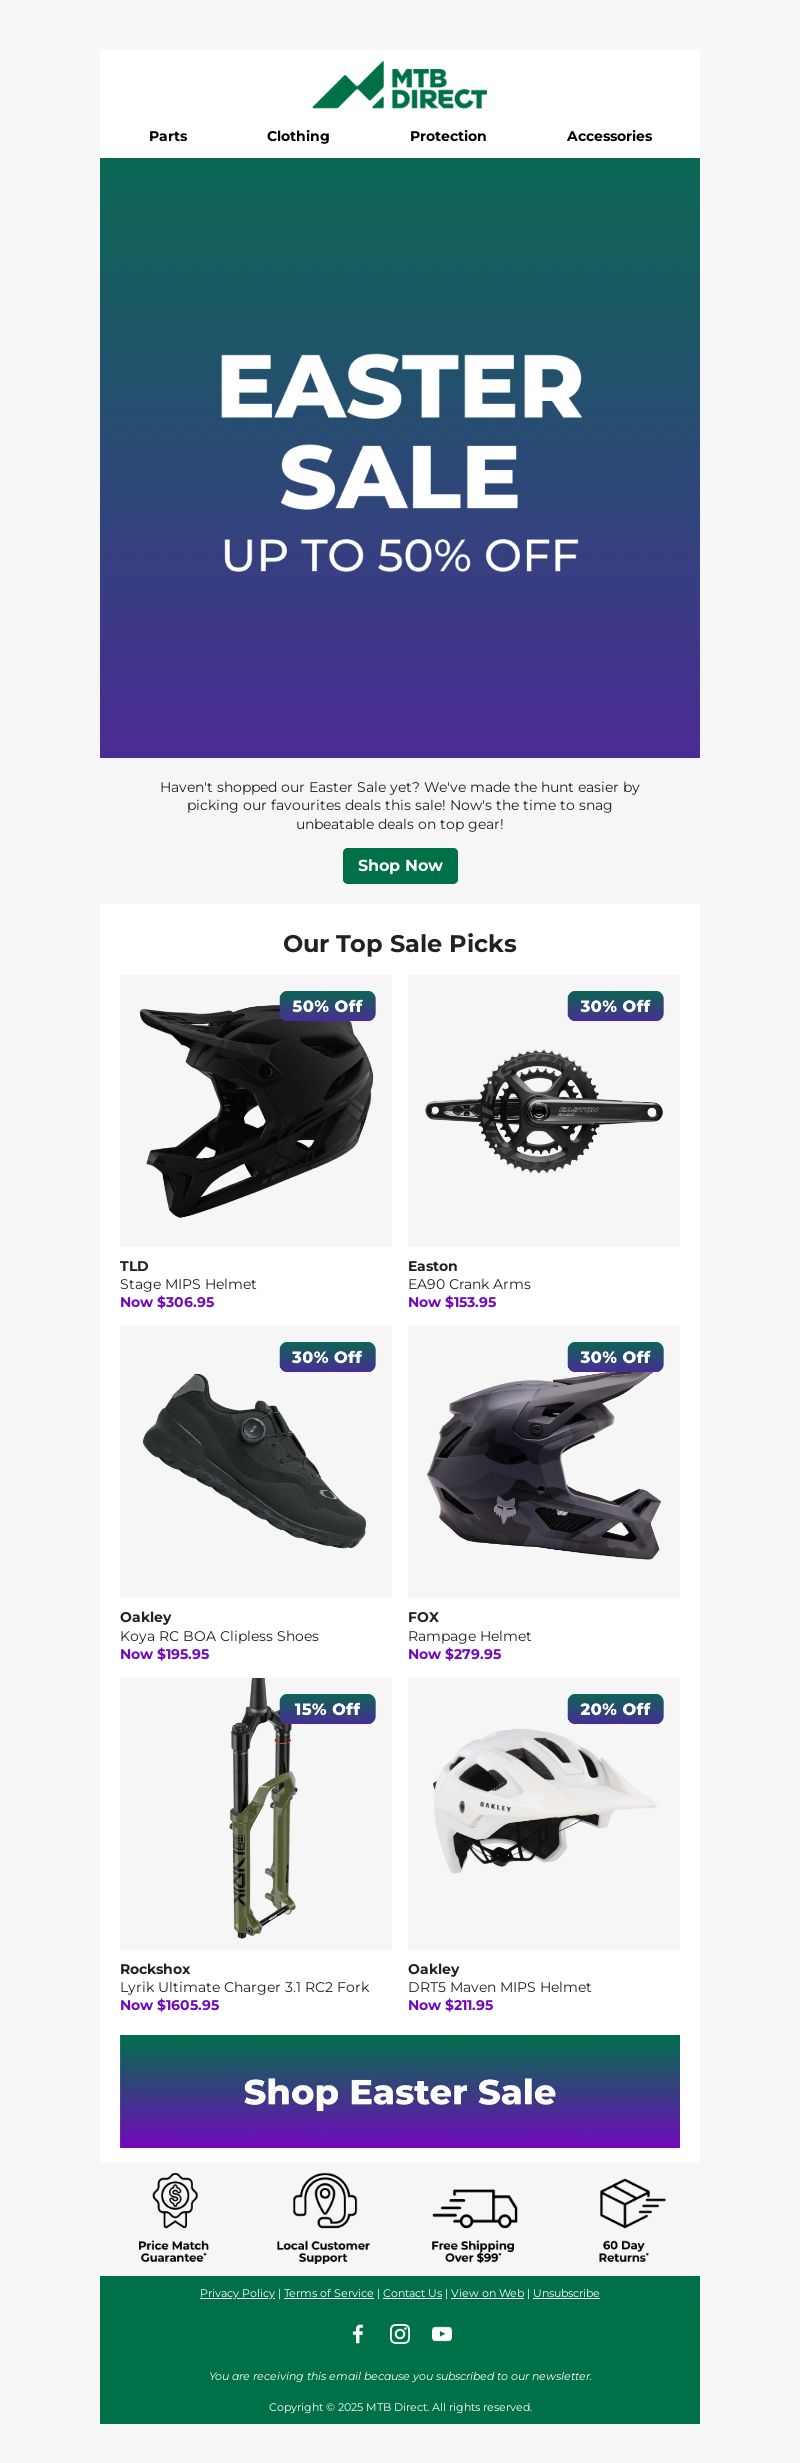Image resolution: width=800 pixels, height=2463 pixels.
Task: Open the Rockshox Lyrik fork product image
Action: [x=256, y=1813]
